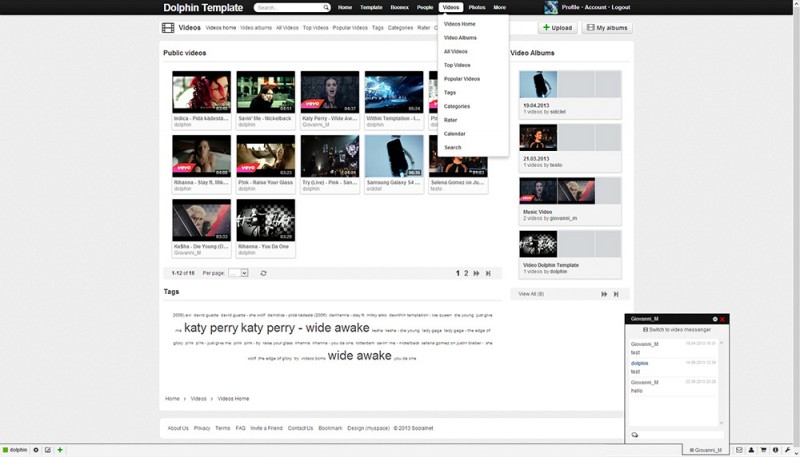Select Popular Videos in dropdown menu
This screenshot has width=800, height=457.
tap(462, 79)
